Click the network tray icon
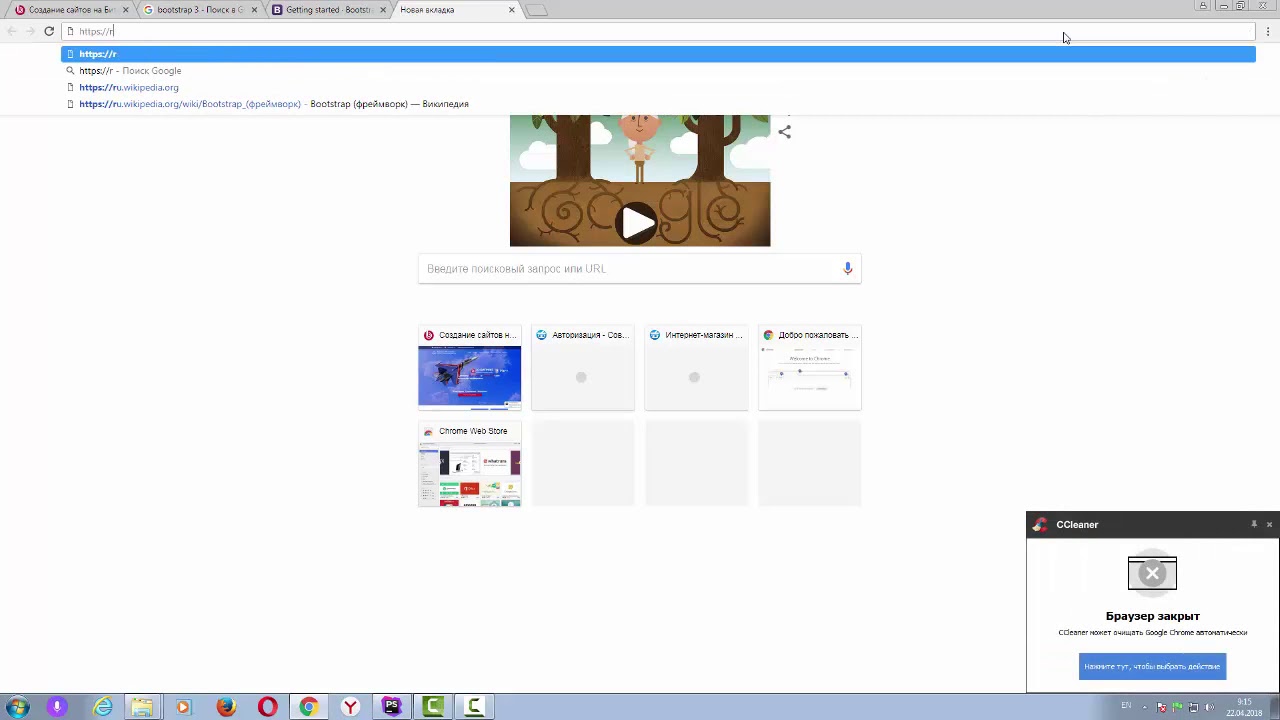Image resolution: width=1280 pixels, height=720 pixels. tap(1193, 707)
